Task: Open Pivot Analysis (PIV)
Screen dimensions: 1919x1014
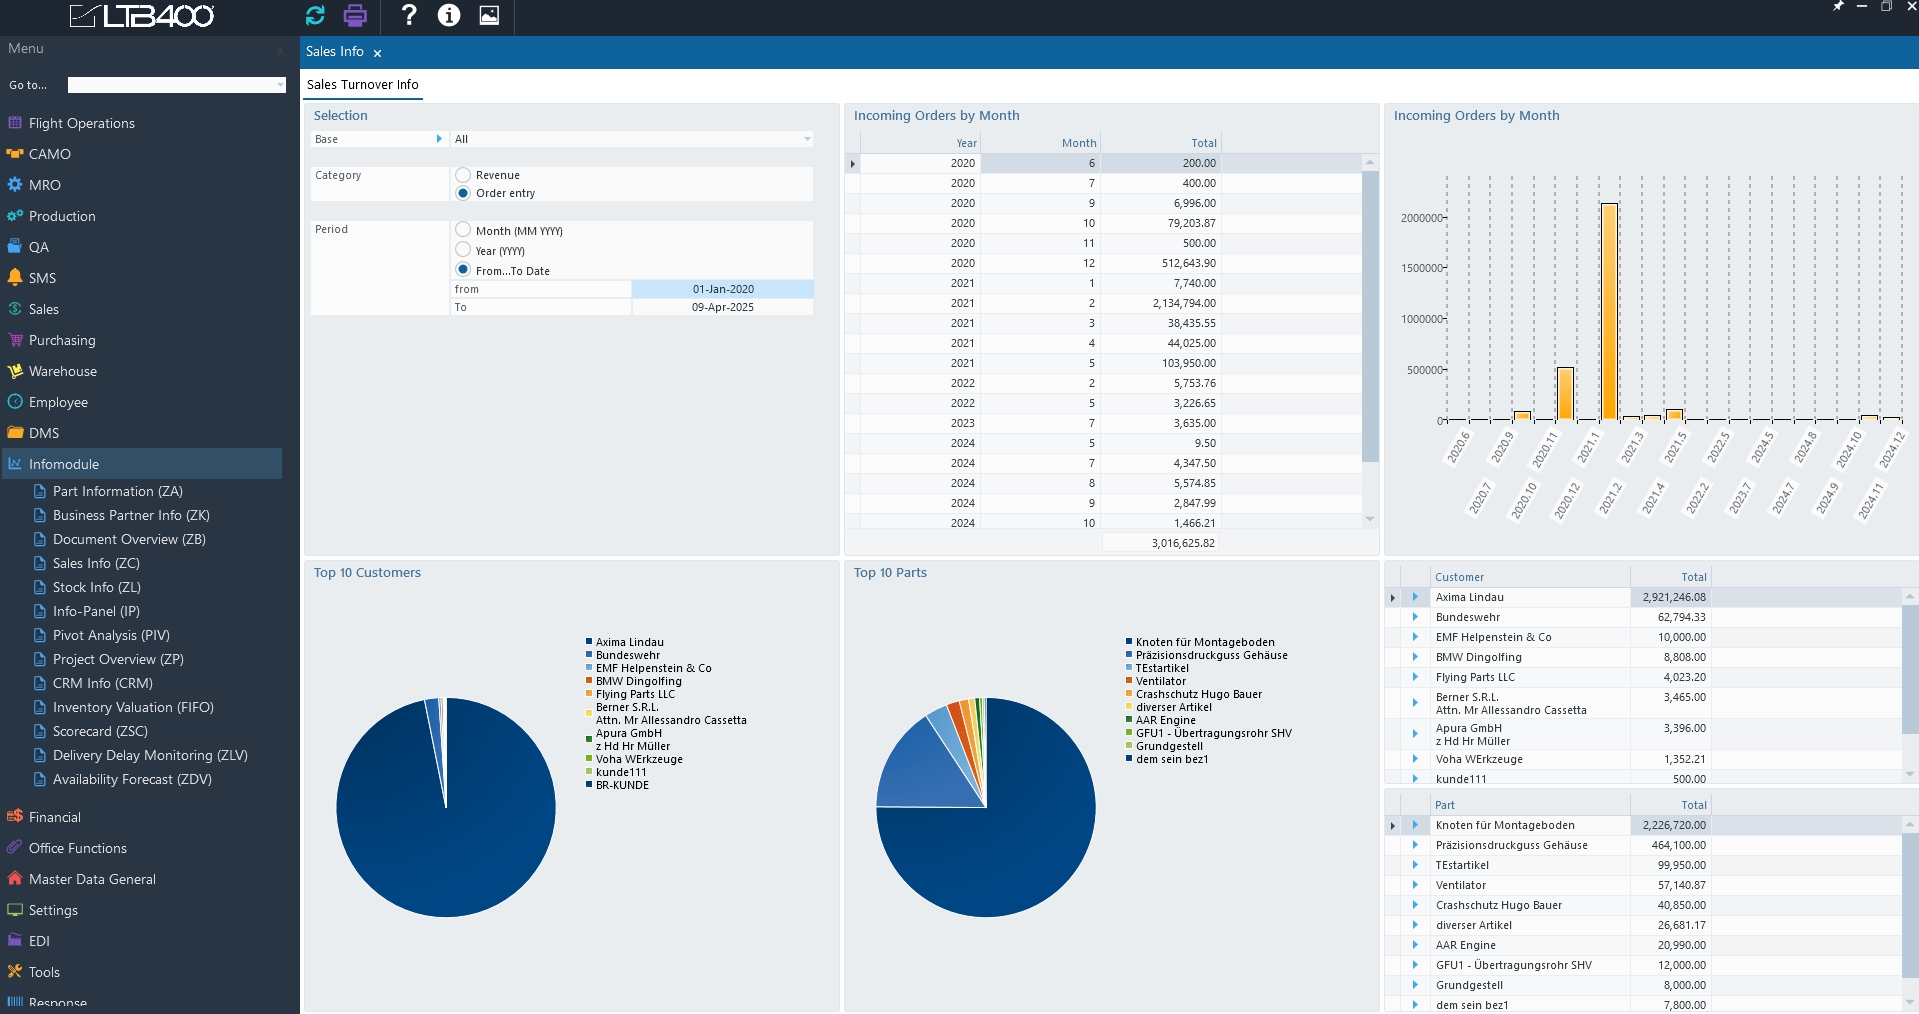Action: click(x=110, y=635)
